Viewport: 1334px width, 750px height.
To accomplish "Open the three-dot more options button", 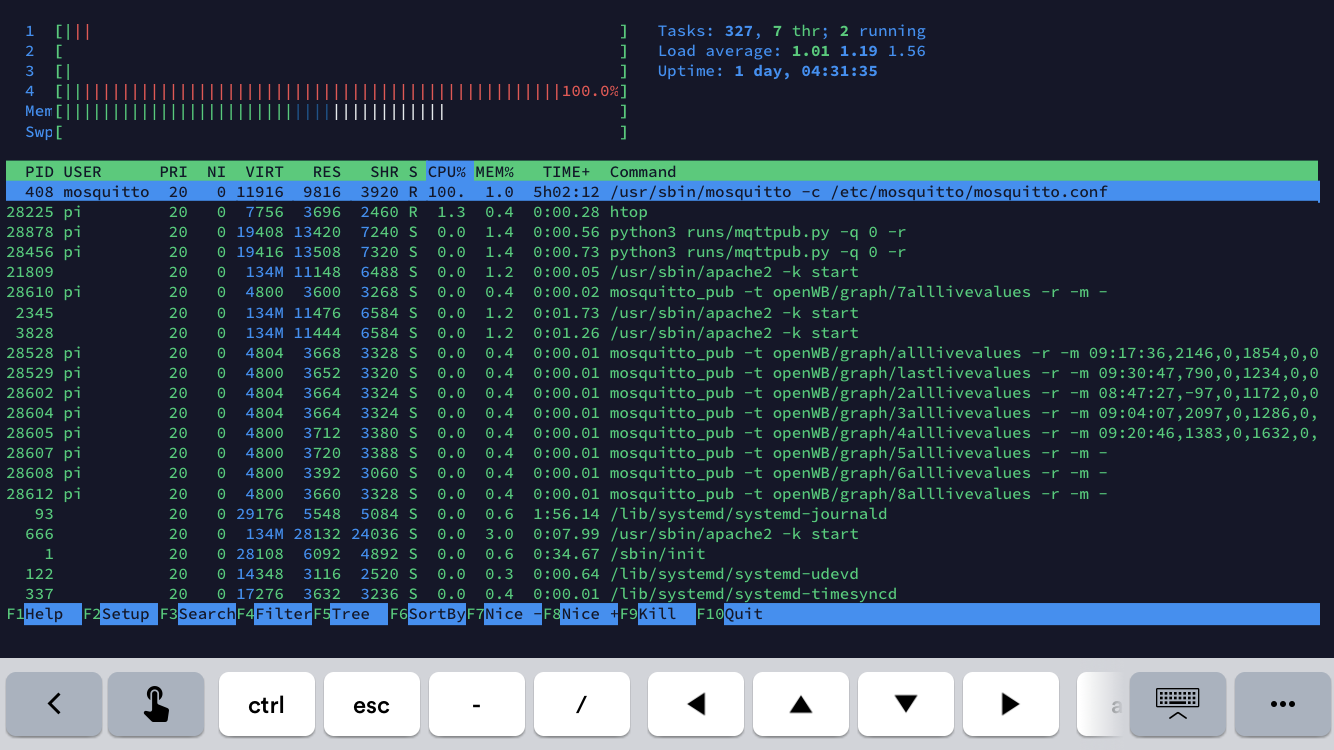I will coord(1282,704).
